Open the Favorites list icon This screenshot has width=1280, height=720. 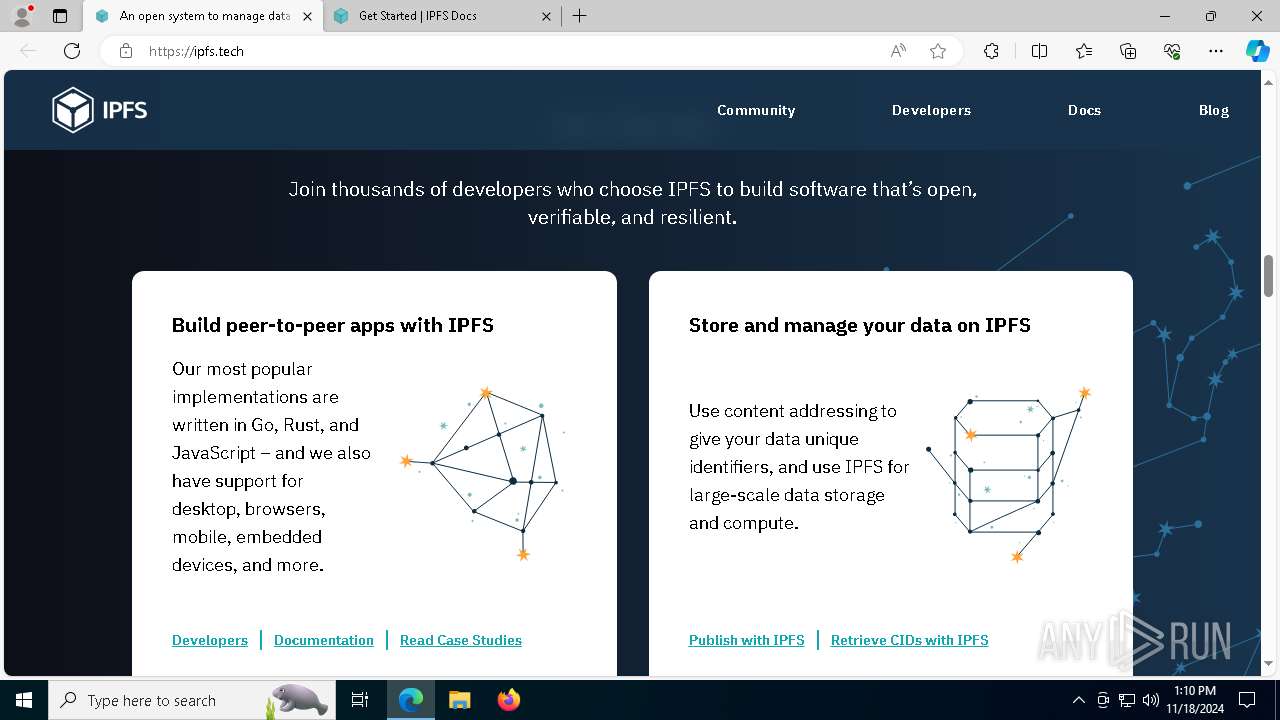coord(1084,51)
